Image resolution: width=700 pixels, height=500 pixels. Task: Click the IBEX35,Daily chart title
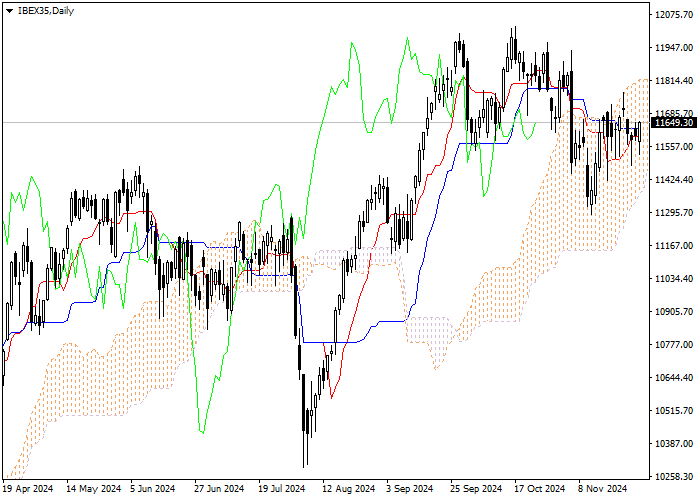pos(46,11)
